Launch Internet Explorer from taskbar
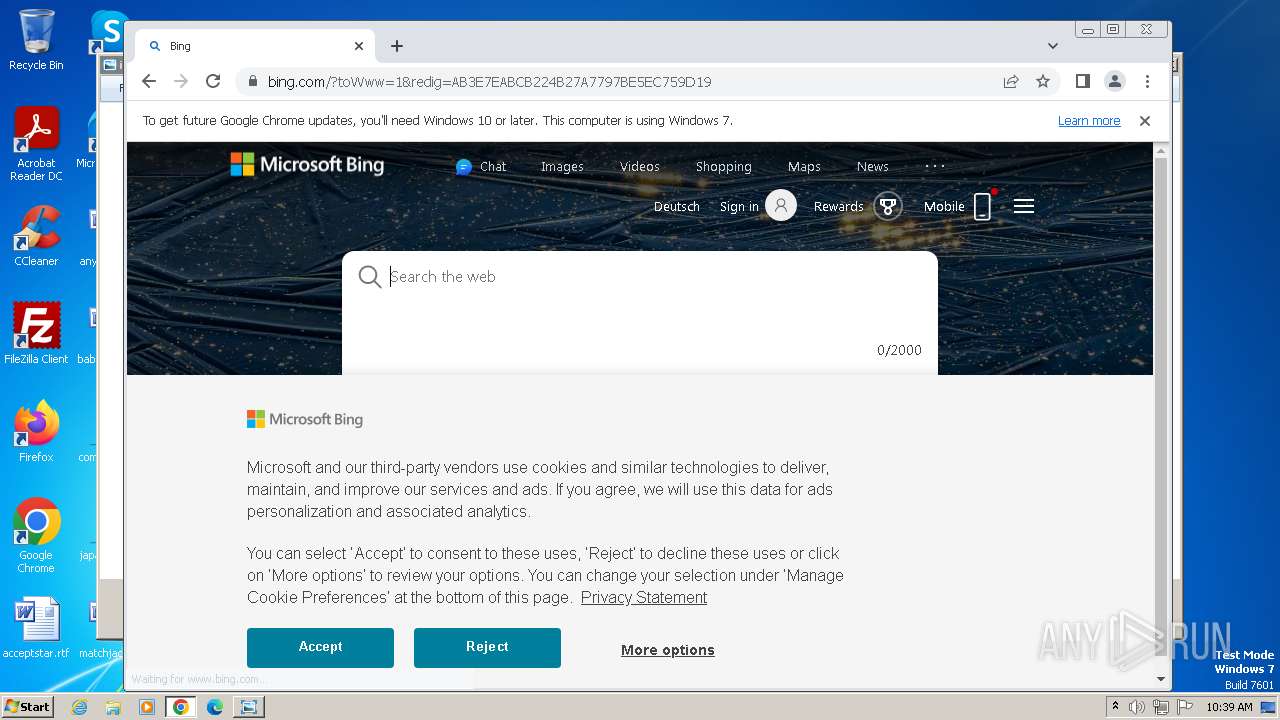This screenshot has width=1280, height=720. [79, 707]
